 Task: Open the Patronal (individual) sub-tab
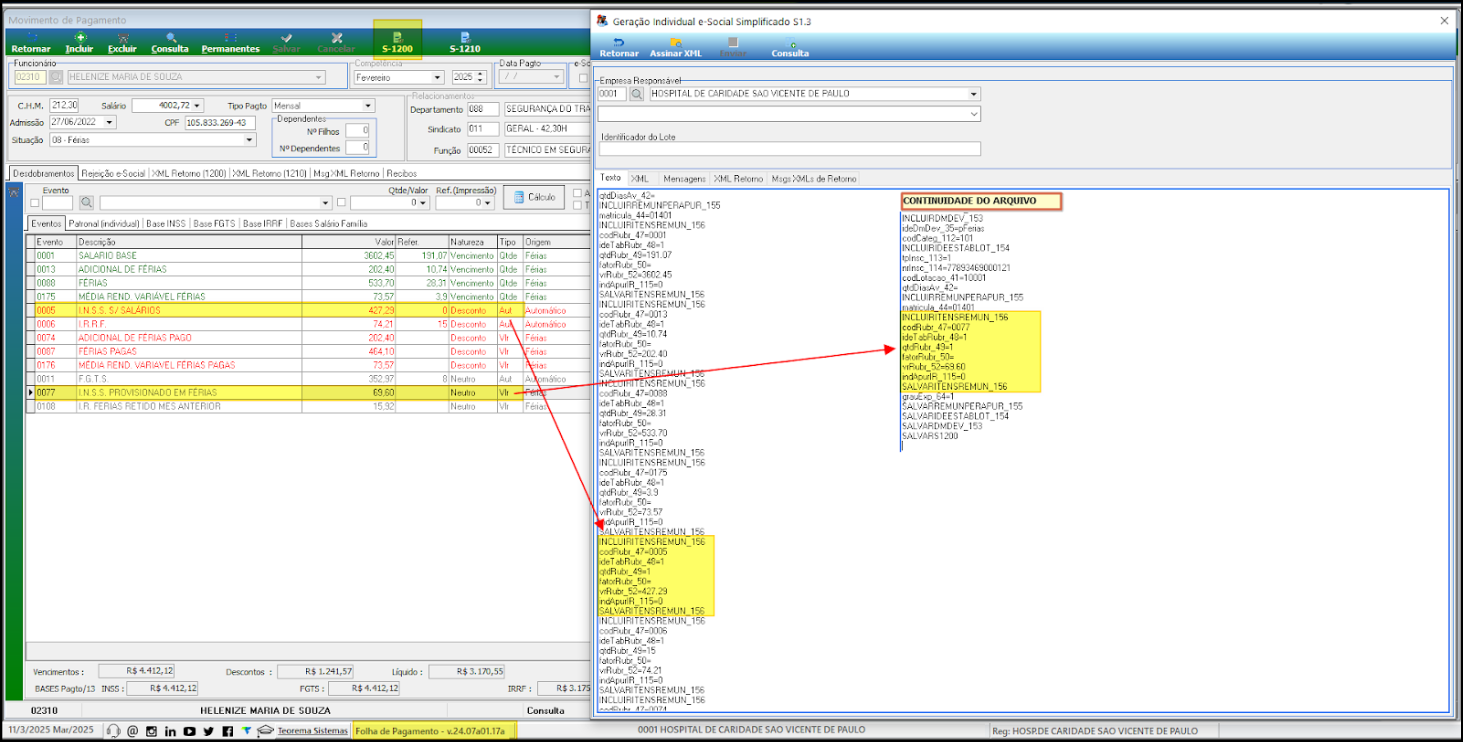tap(104, 223)
